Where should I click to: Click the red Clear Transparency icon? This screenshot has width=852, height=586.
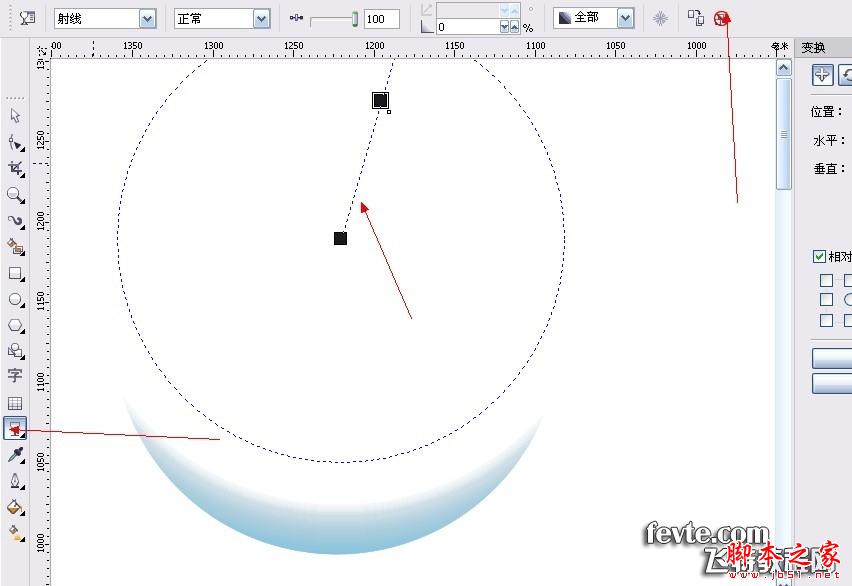(x=722, y=18)
